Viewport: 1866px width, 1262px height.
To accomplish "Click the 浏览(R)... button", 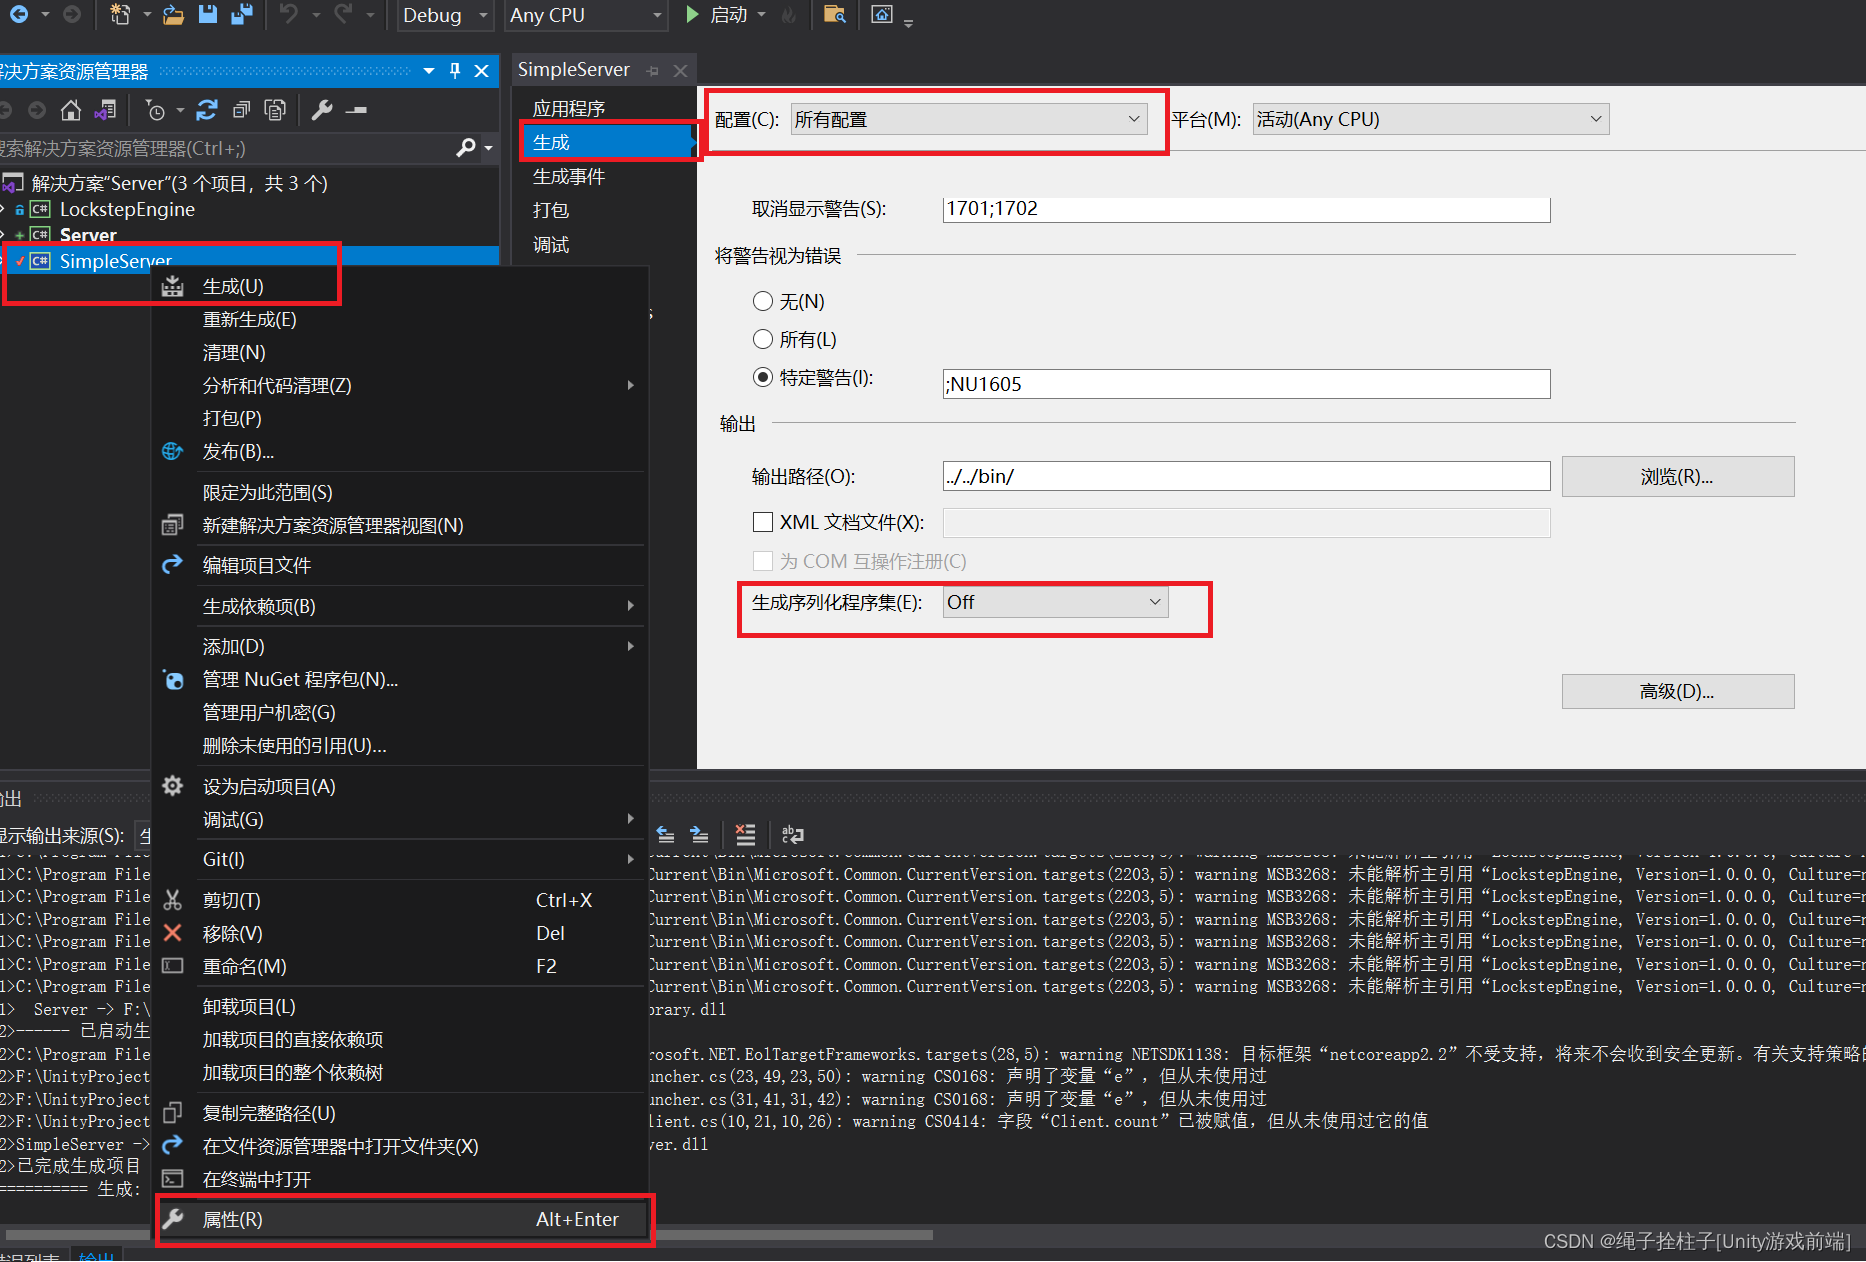I will pos(1677,477).
